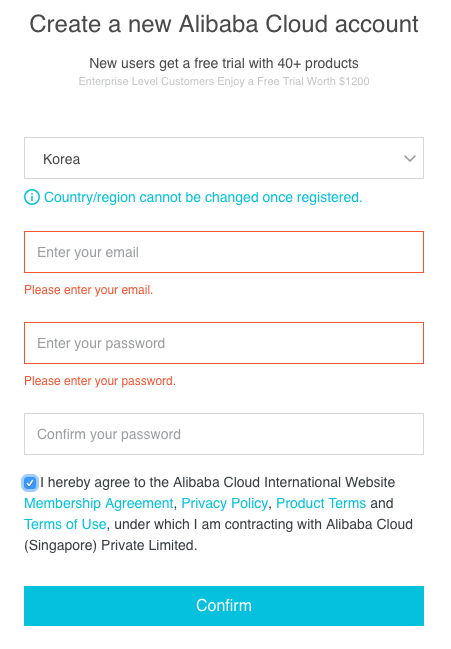
Task: Click the Enterprise Level Customers promo text
Action: click(x=224, y=81)
